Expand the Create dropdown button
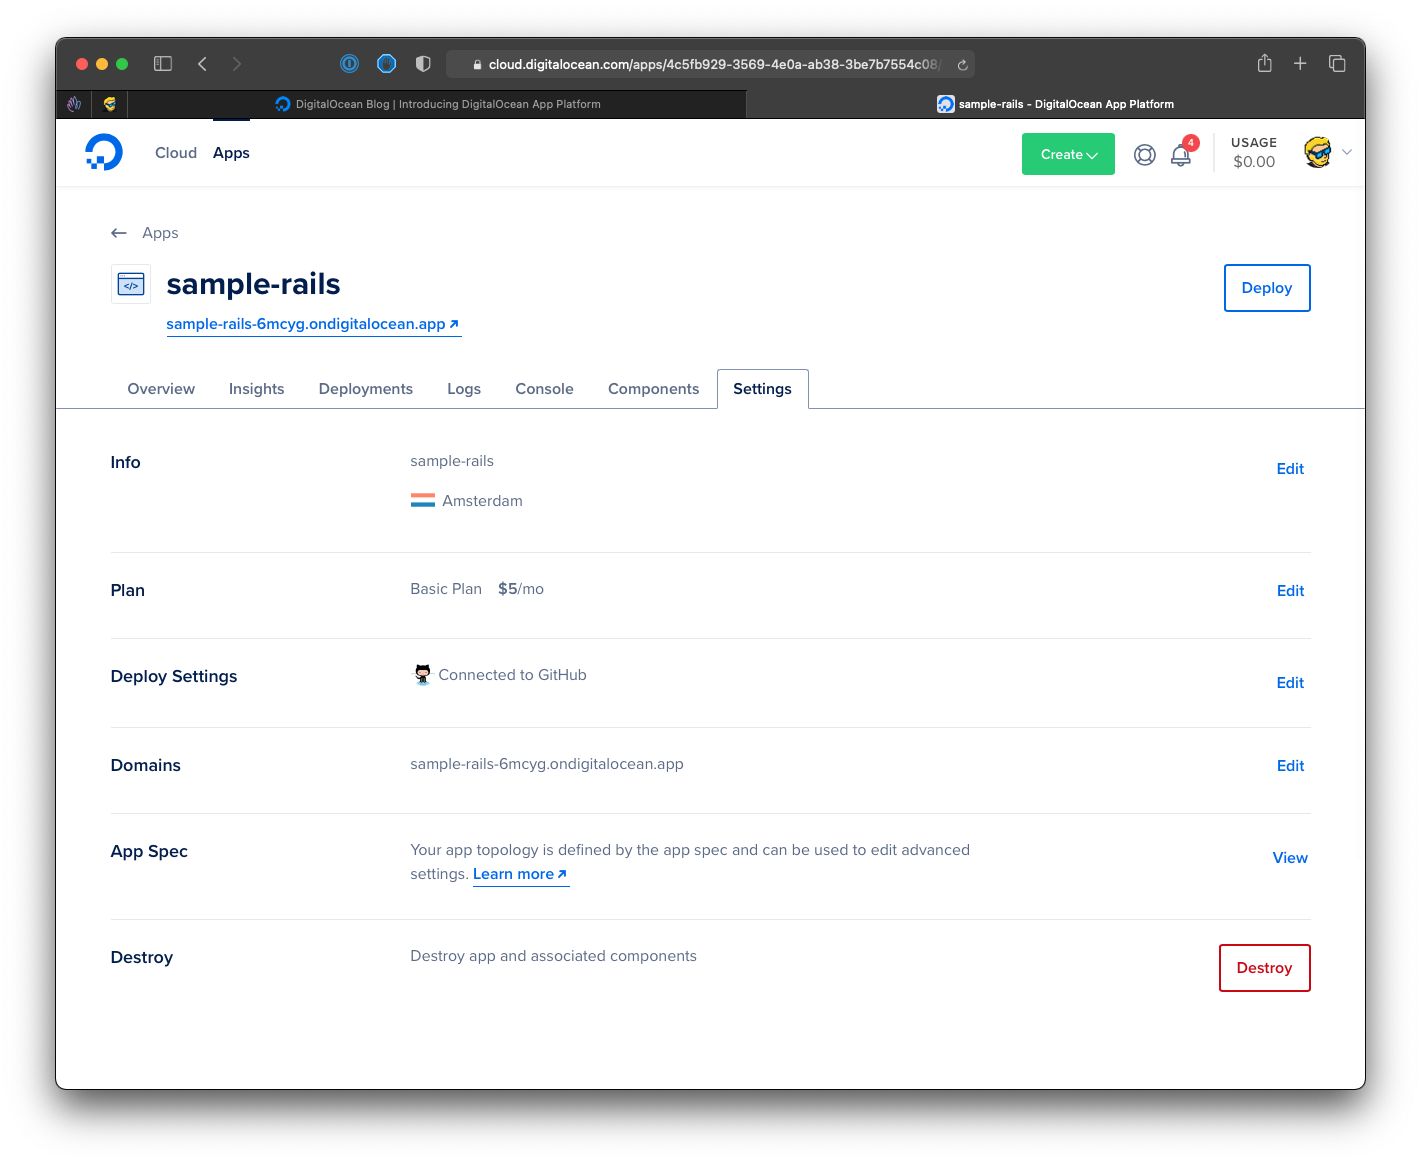The width and height of the screenshot is (1421, 1163). click(x=1068, y=154)
